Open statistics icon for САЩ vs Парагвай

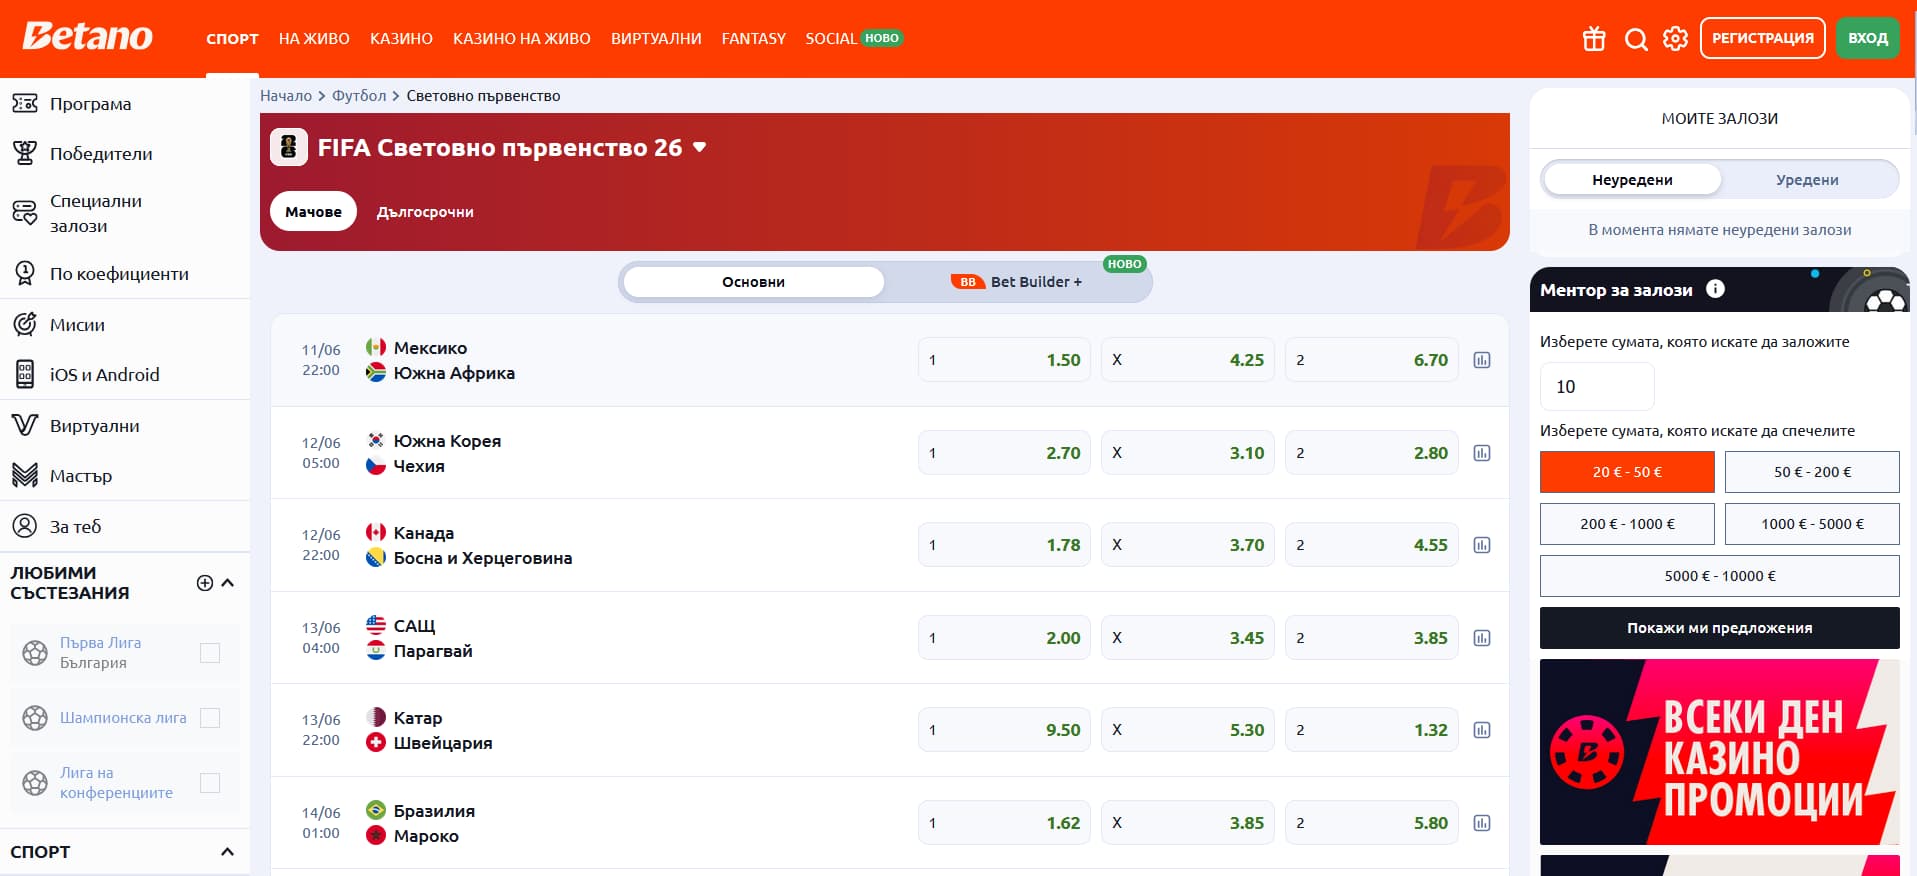pos(1482,638)
